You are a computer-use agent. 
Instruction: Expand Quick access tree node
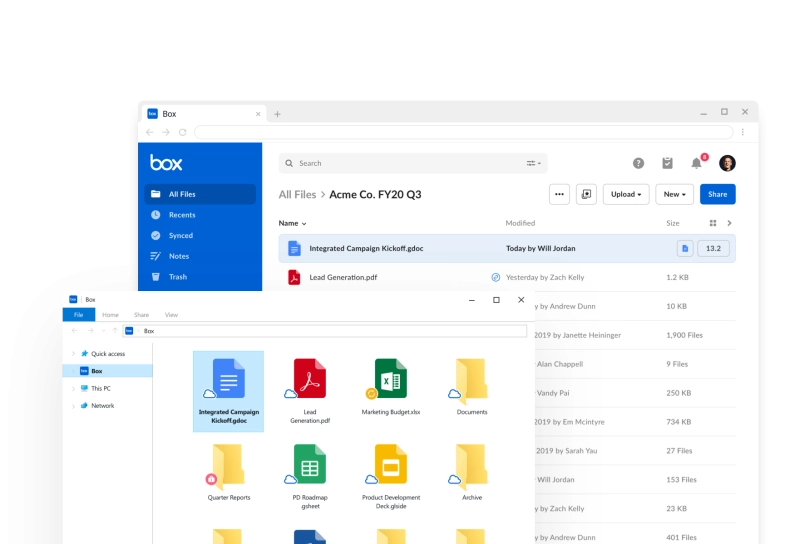[73, 354]
